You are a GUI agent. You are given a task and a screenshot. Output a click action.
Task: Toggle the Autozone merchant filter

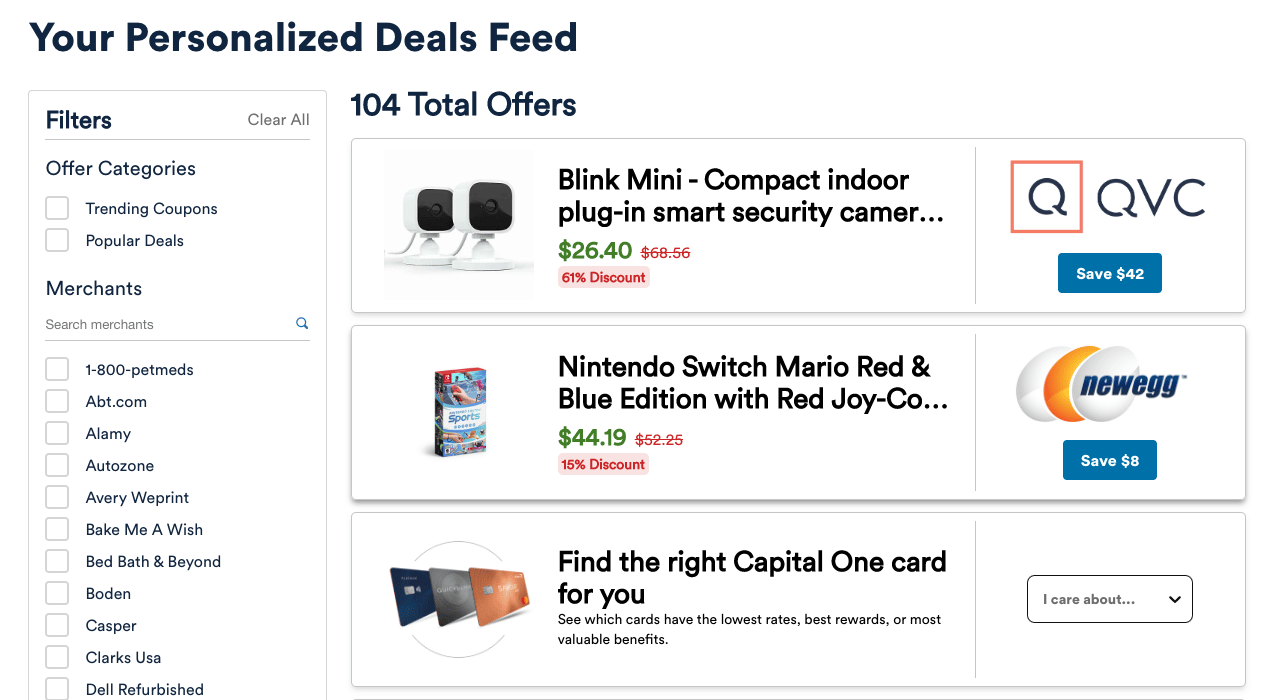pyautogui.click(x=57, y=465)
